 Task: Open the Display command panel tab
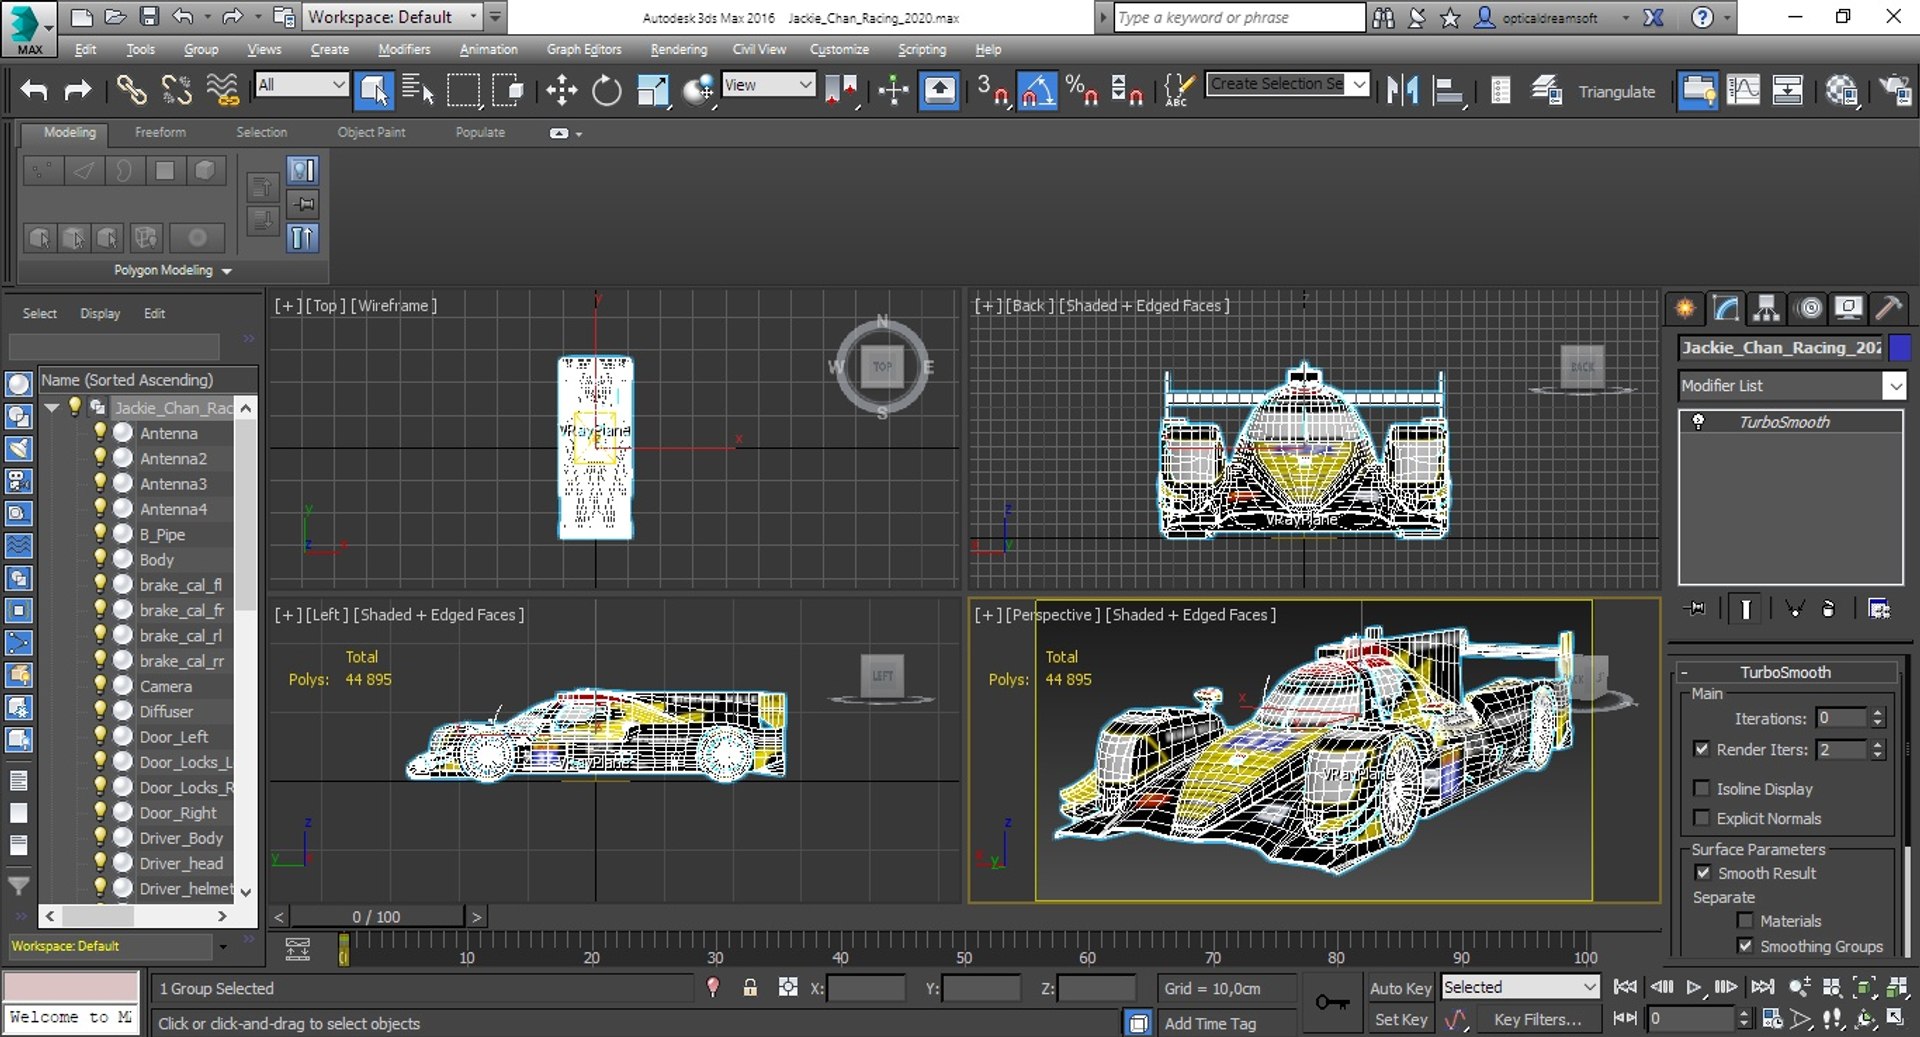(x=1848, y=308)
